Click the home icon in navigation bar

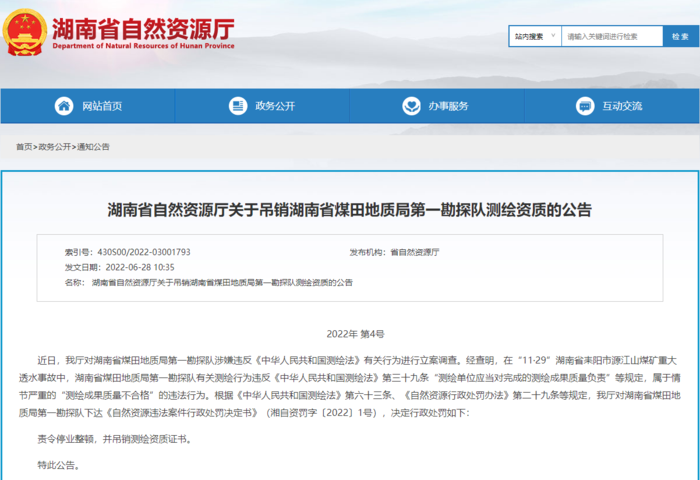click(x=64, y=106)
